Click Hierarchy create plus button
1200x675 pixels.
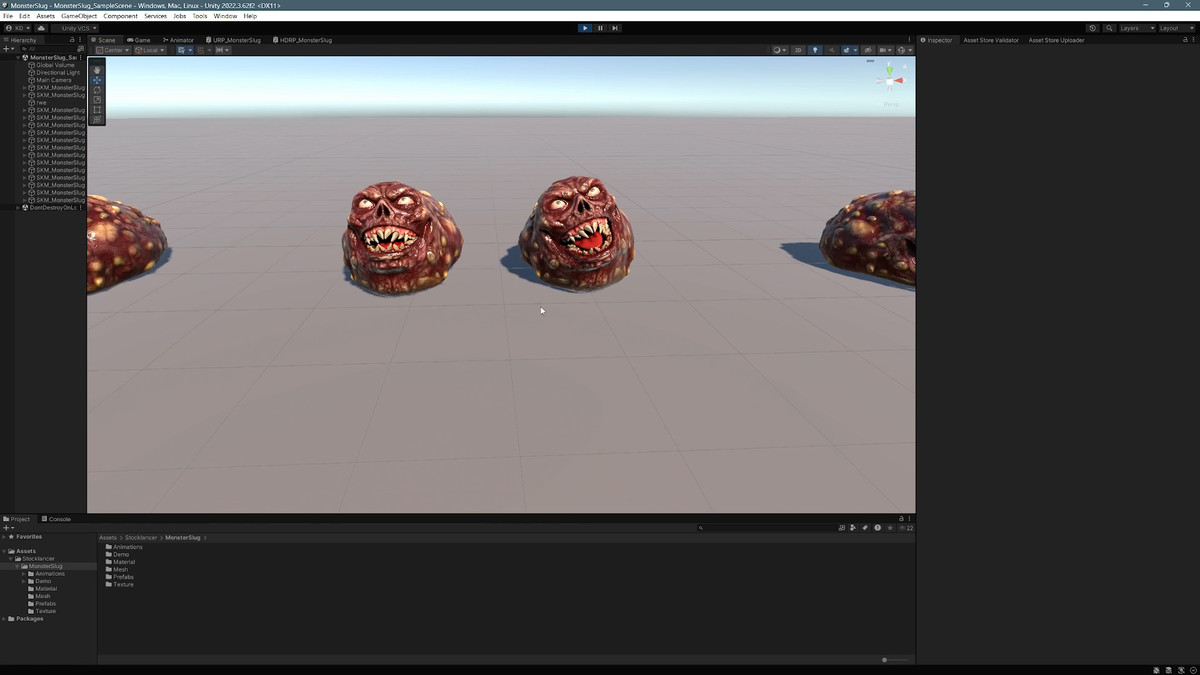point(8,48)
